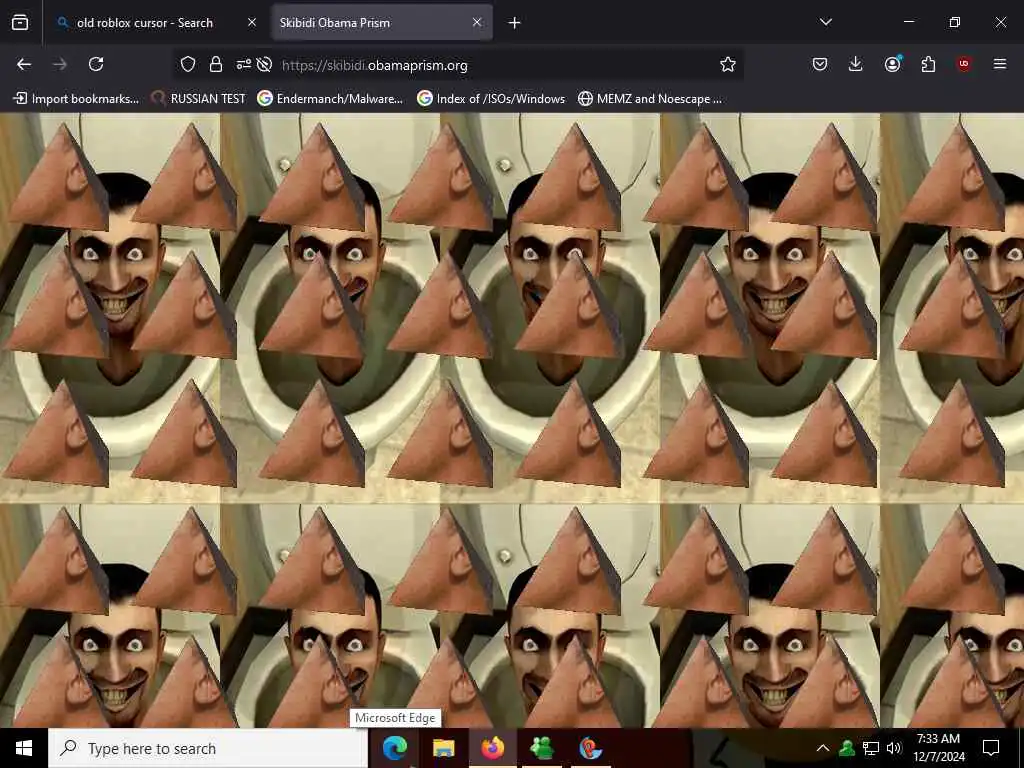Go back to previous page

pos(24,64)
